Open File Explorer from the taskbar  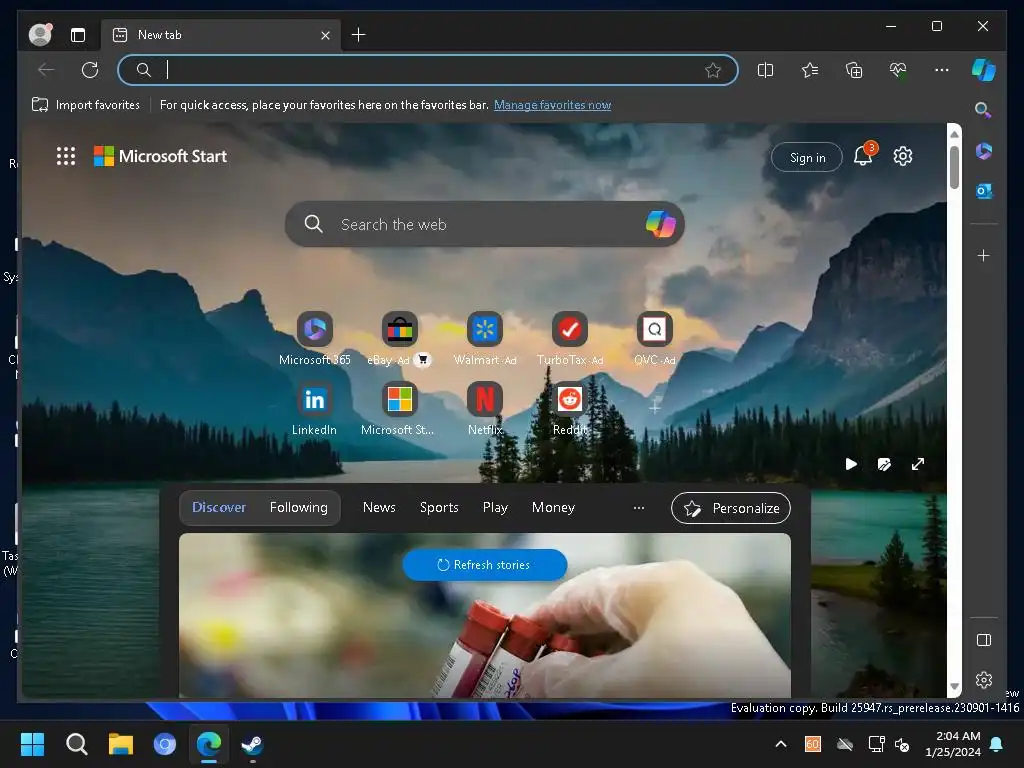coord(121,744)
